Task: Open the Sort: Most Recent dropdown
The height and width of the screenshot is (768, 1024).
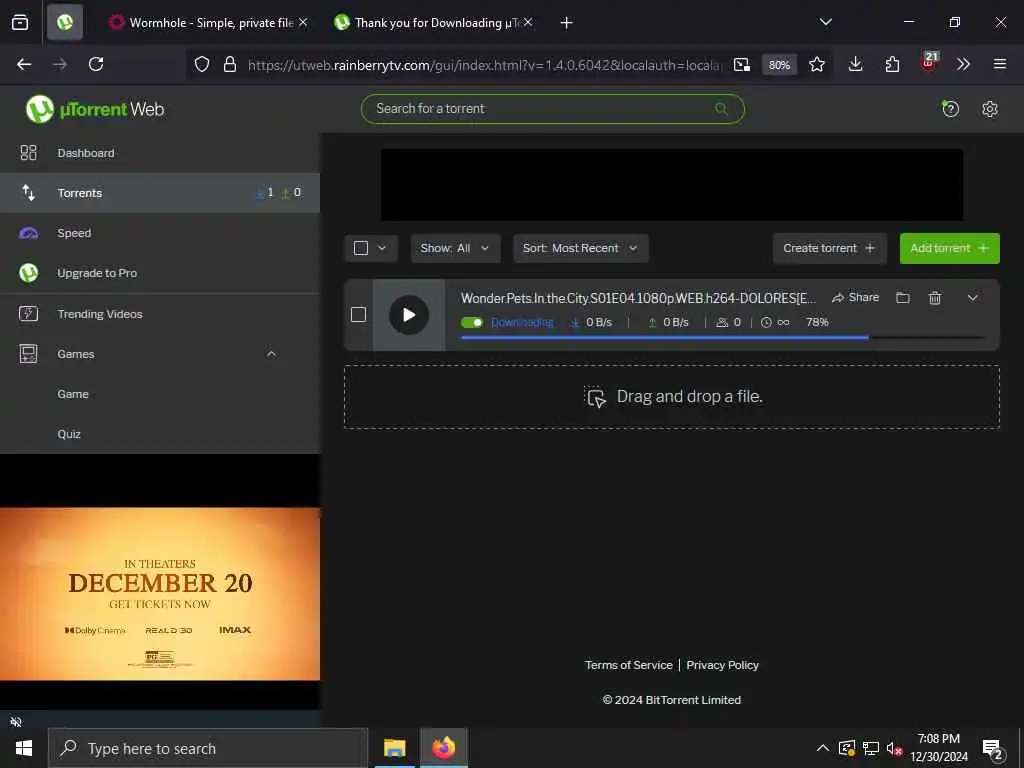Action: coord(581,248)
